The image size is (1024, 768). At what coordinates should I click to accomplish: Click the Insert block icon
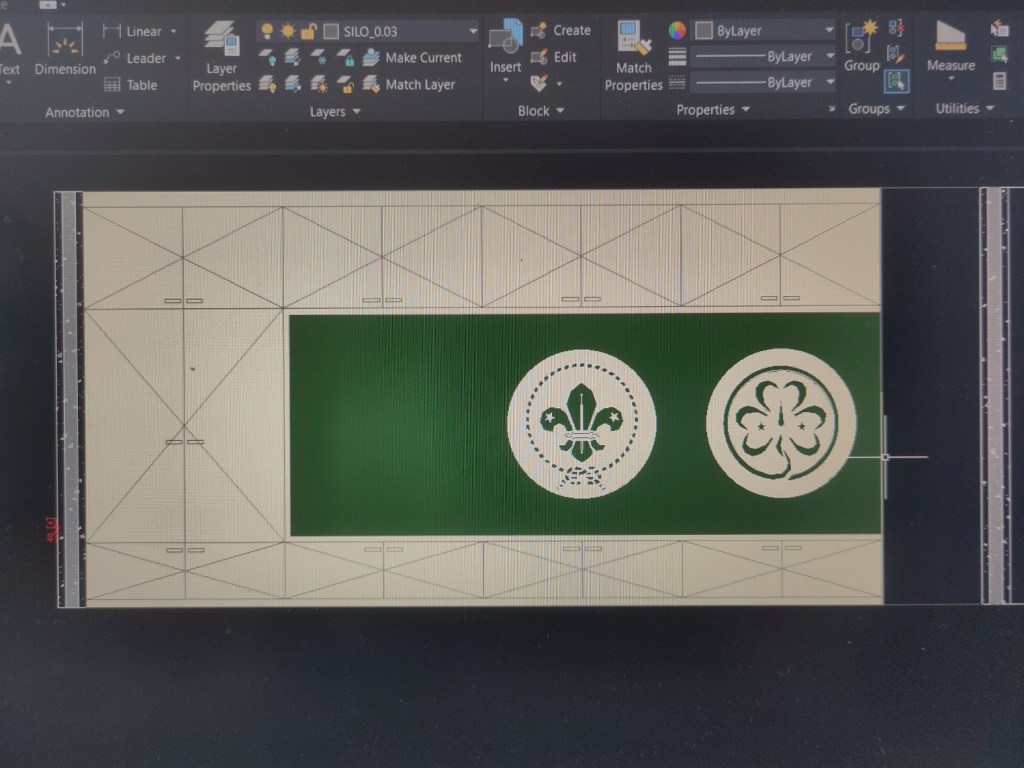coord(505,46)
